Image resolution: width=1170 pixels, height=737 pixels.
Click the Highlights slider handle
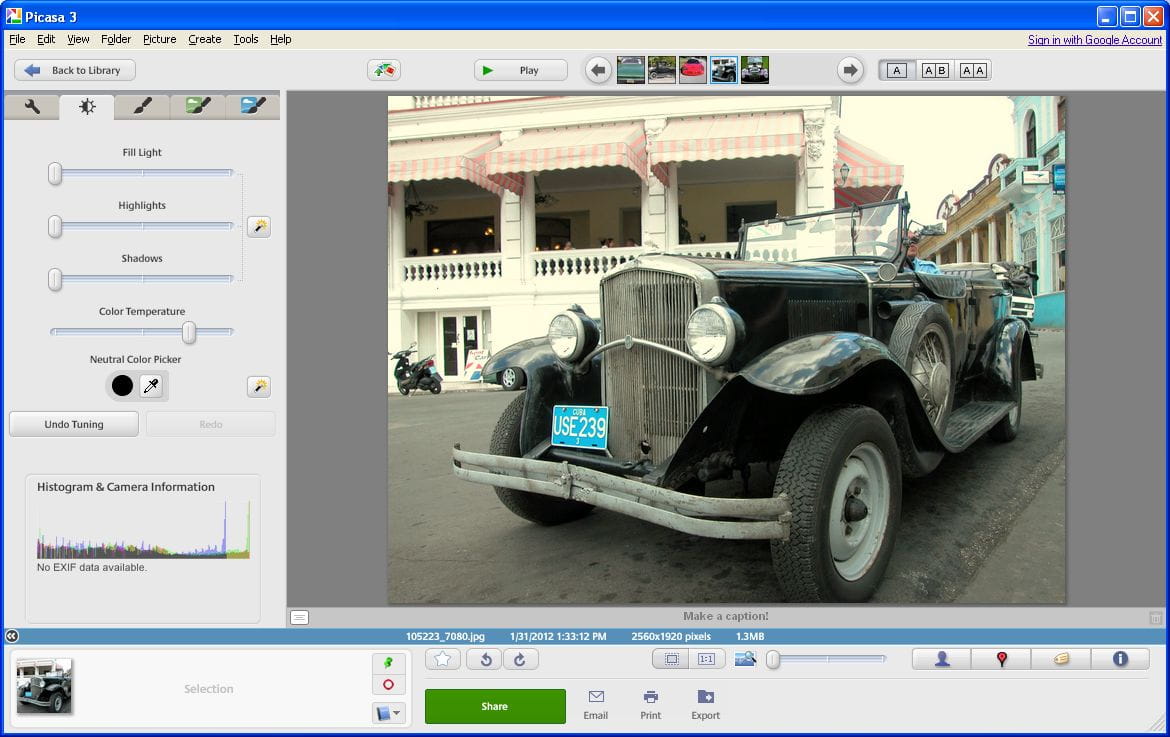point(55,226)
